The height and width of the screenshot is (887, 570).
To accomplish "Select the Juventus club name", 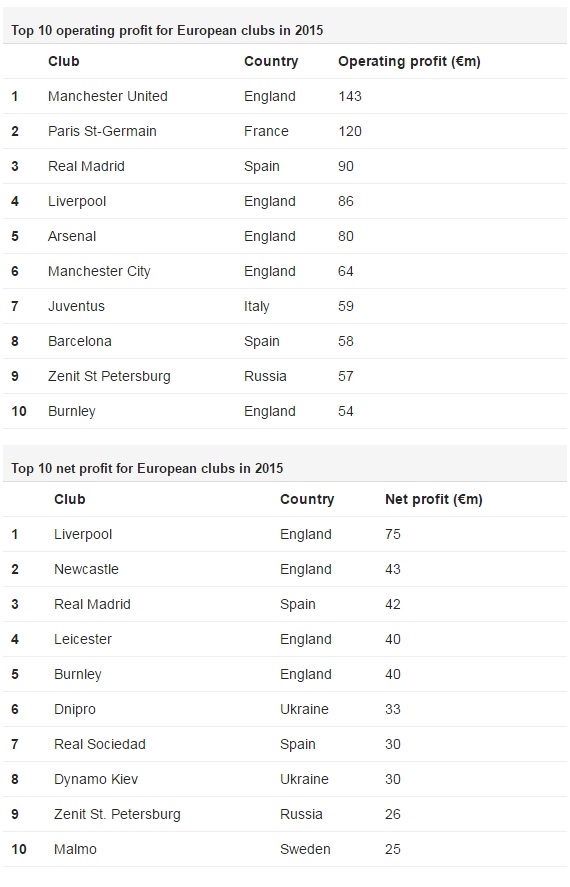I will 76,307.
